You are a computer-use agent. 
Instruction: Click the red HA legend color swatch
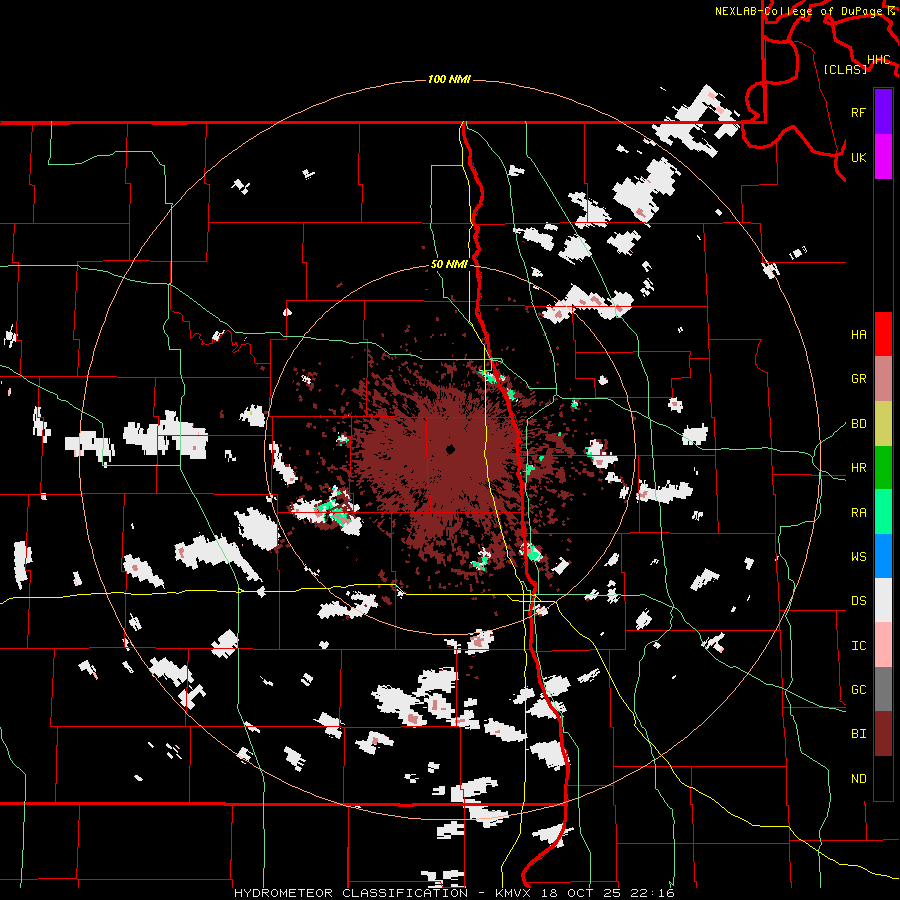tap(883, 334)
